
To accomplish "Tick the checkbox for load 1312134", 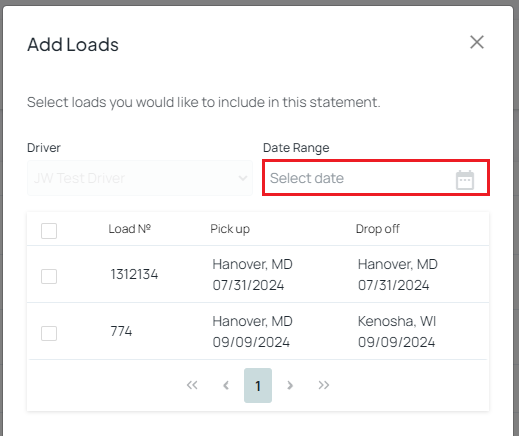I will (x=49, y=276).
